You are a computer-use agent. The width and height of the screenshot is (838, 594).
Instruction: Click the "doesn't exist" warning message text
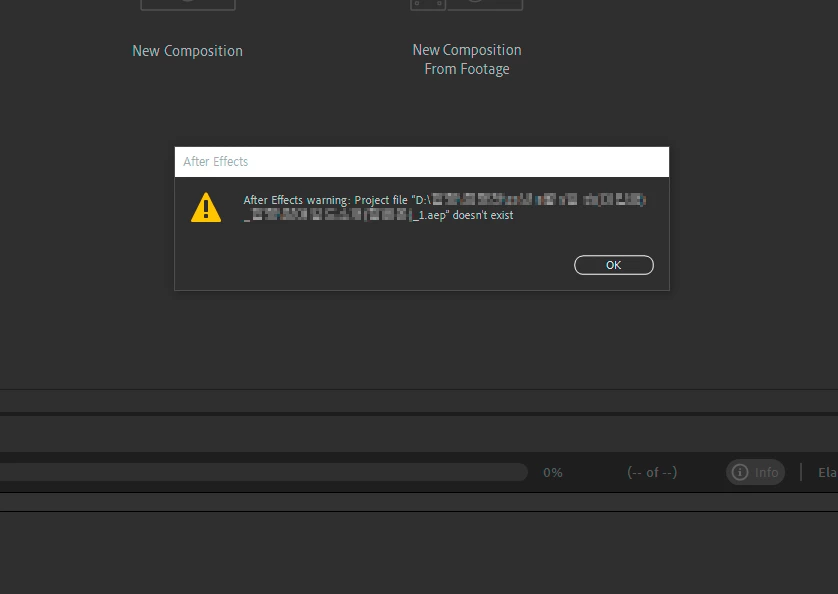483,215
